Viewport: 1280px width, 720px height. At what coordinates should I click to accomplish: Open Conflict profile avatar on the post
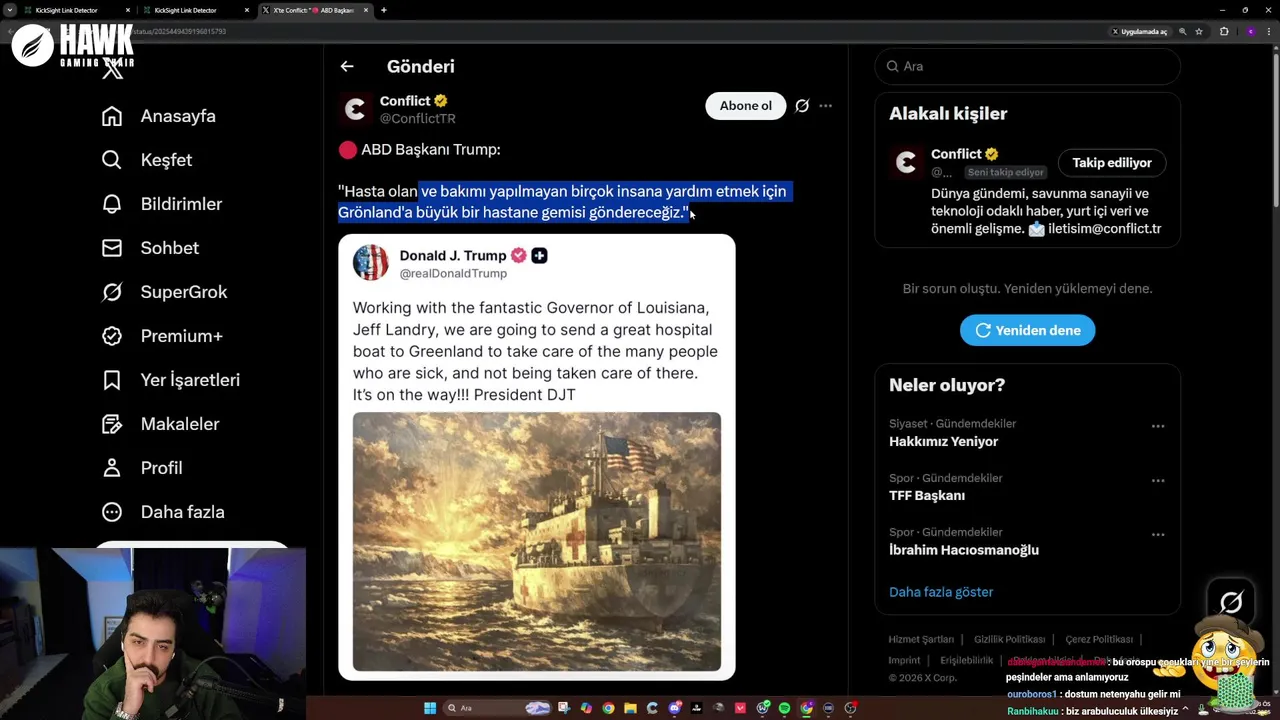[355, 109]
